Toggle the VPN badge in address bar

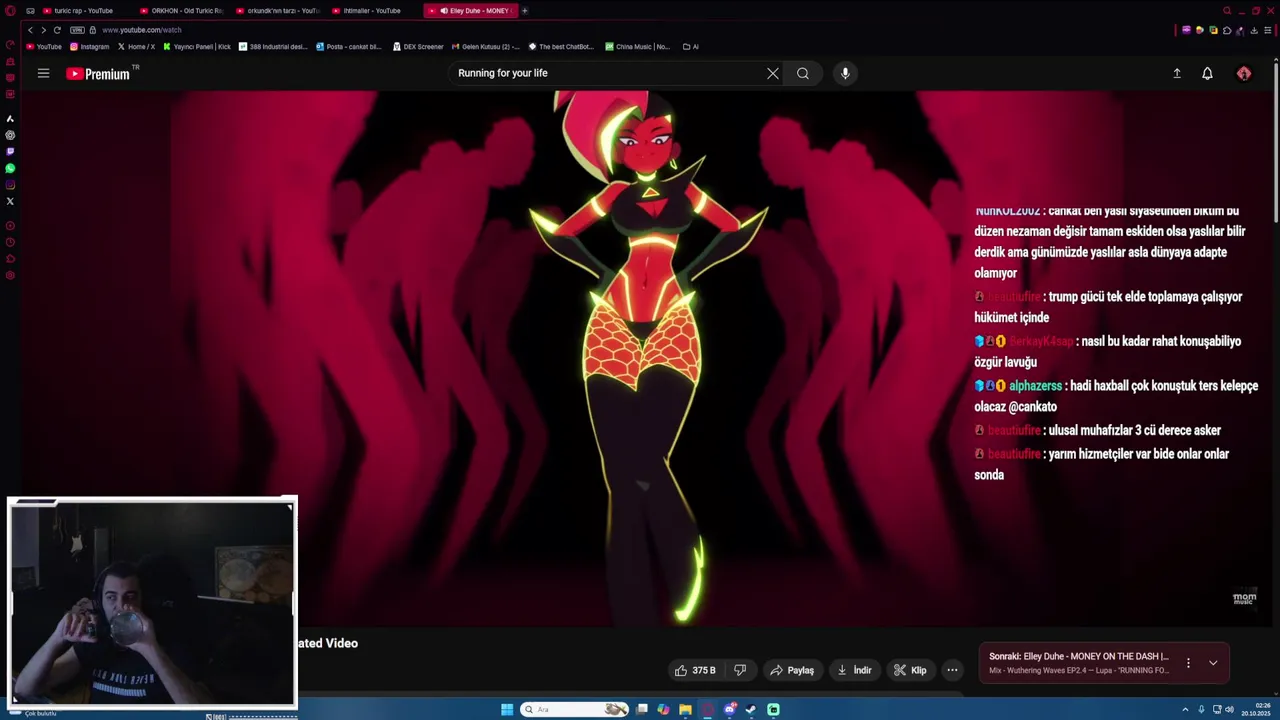(77, 30)
